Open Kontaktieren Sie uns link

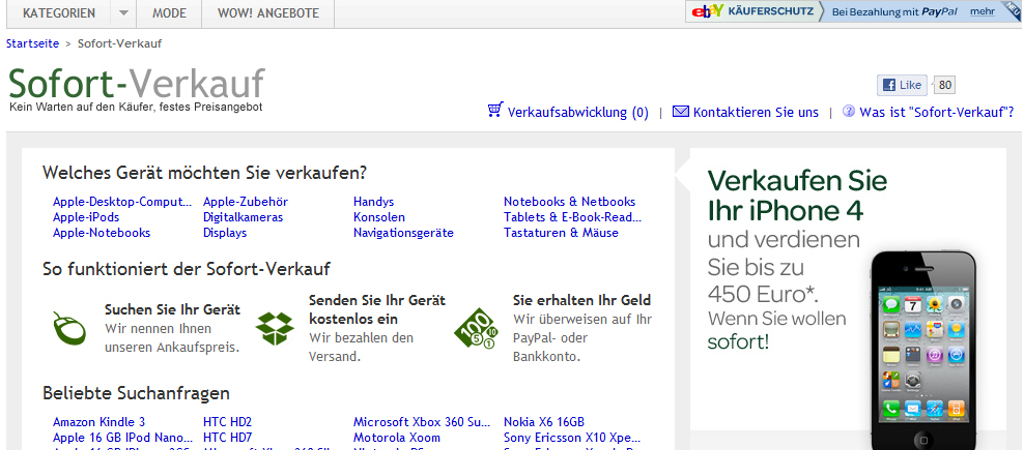coord(756,112)
